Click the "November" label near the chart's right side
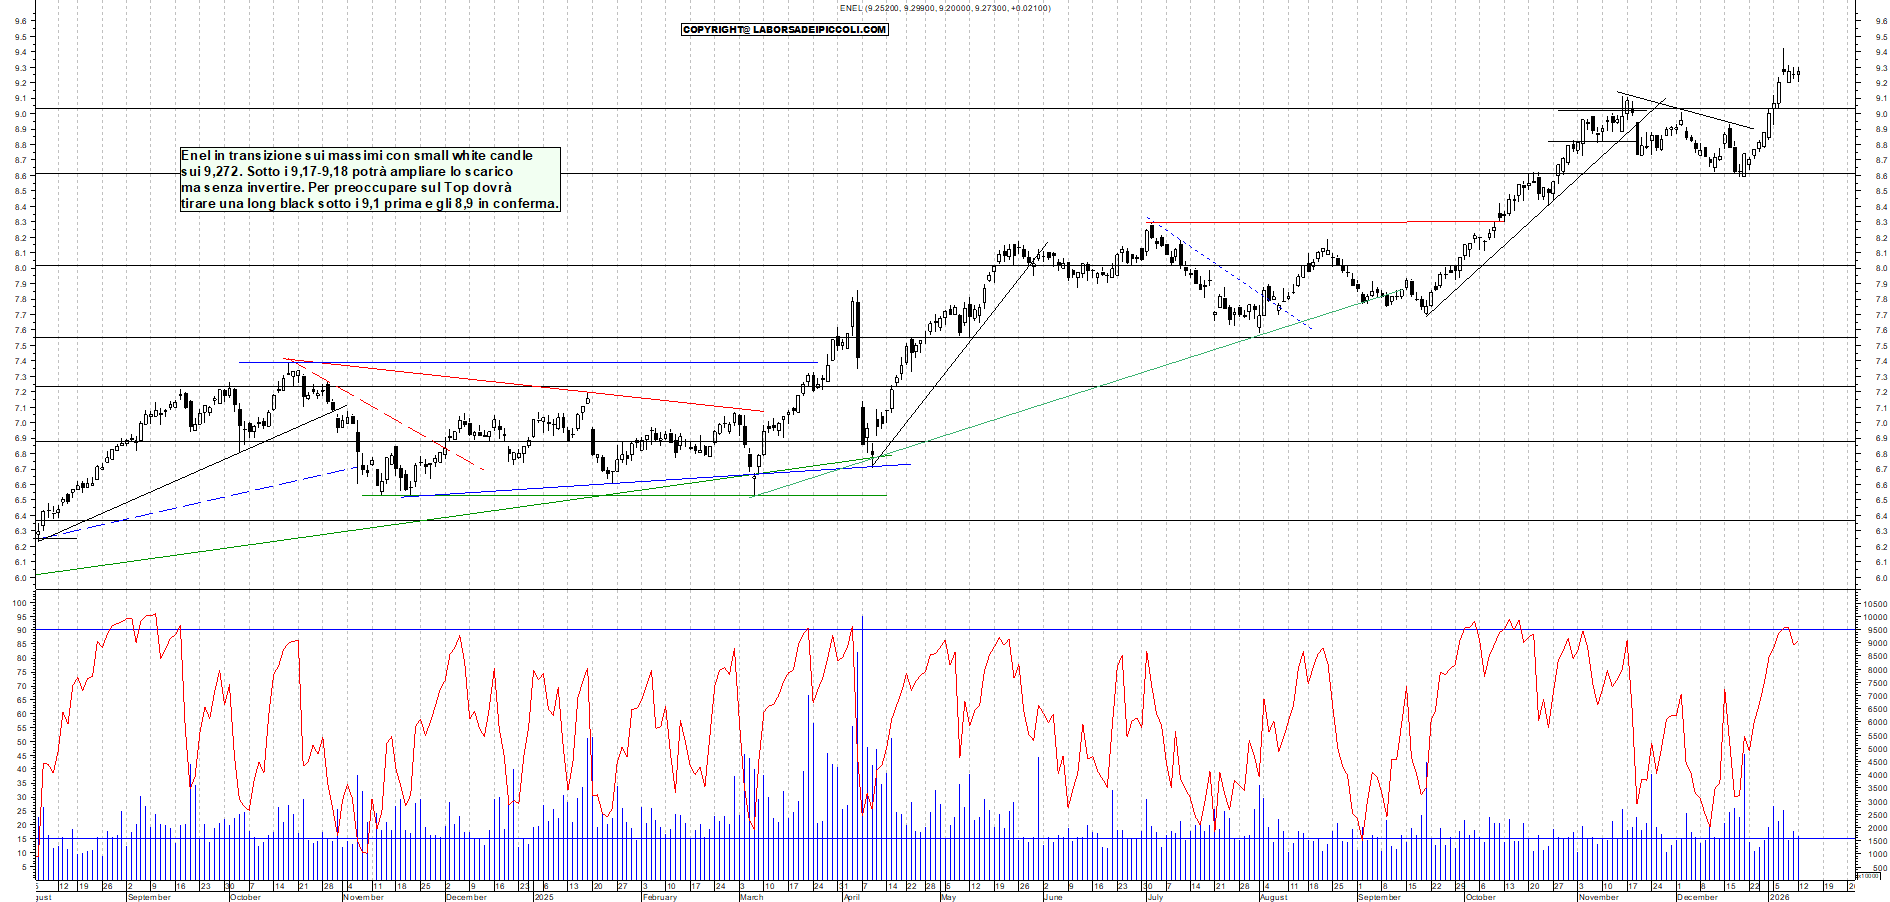This screenshot has width=1890, height=902. (1598, 897)
